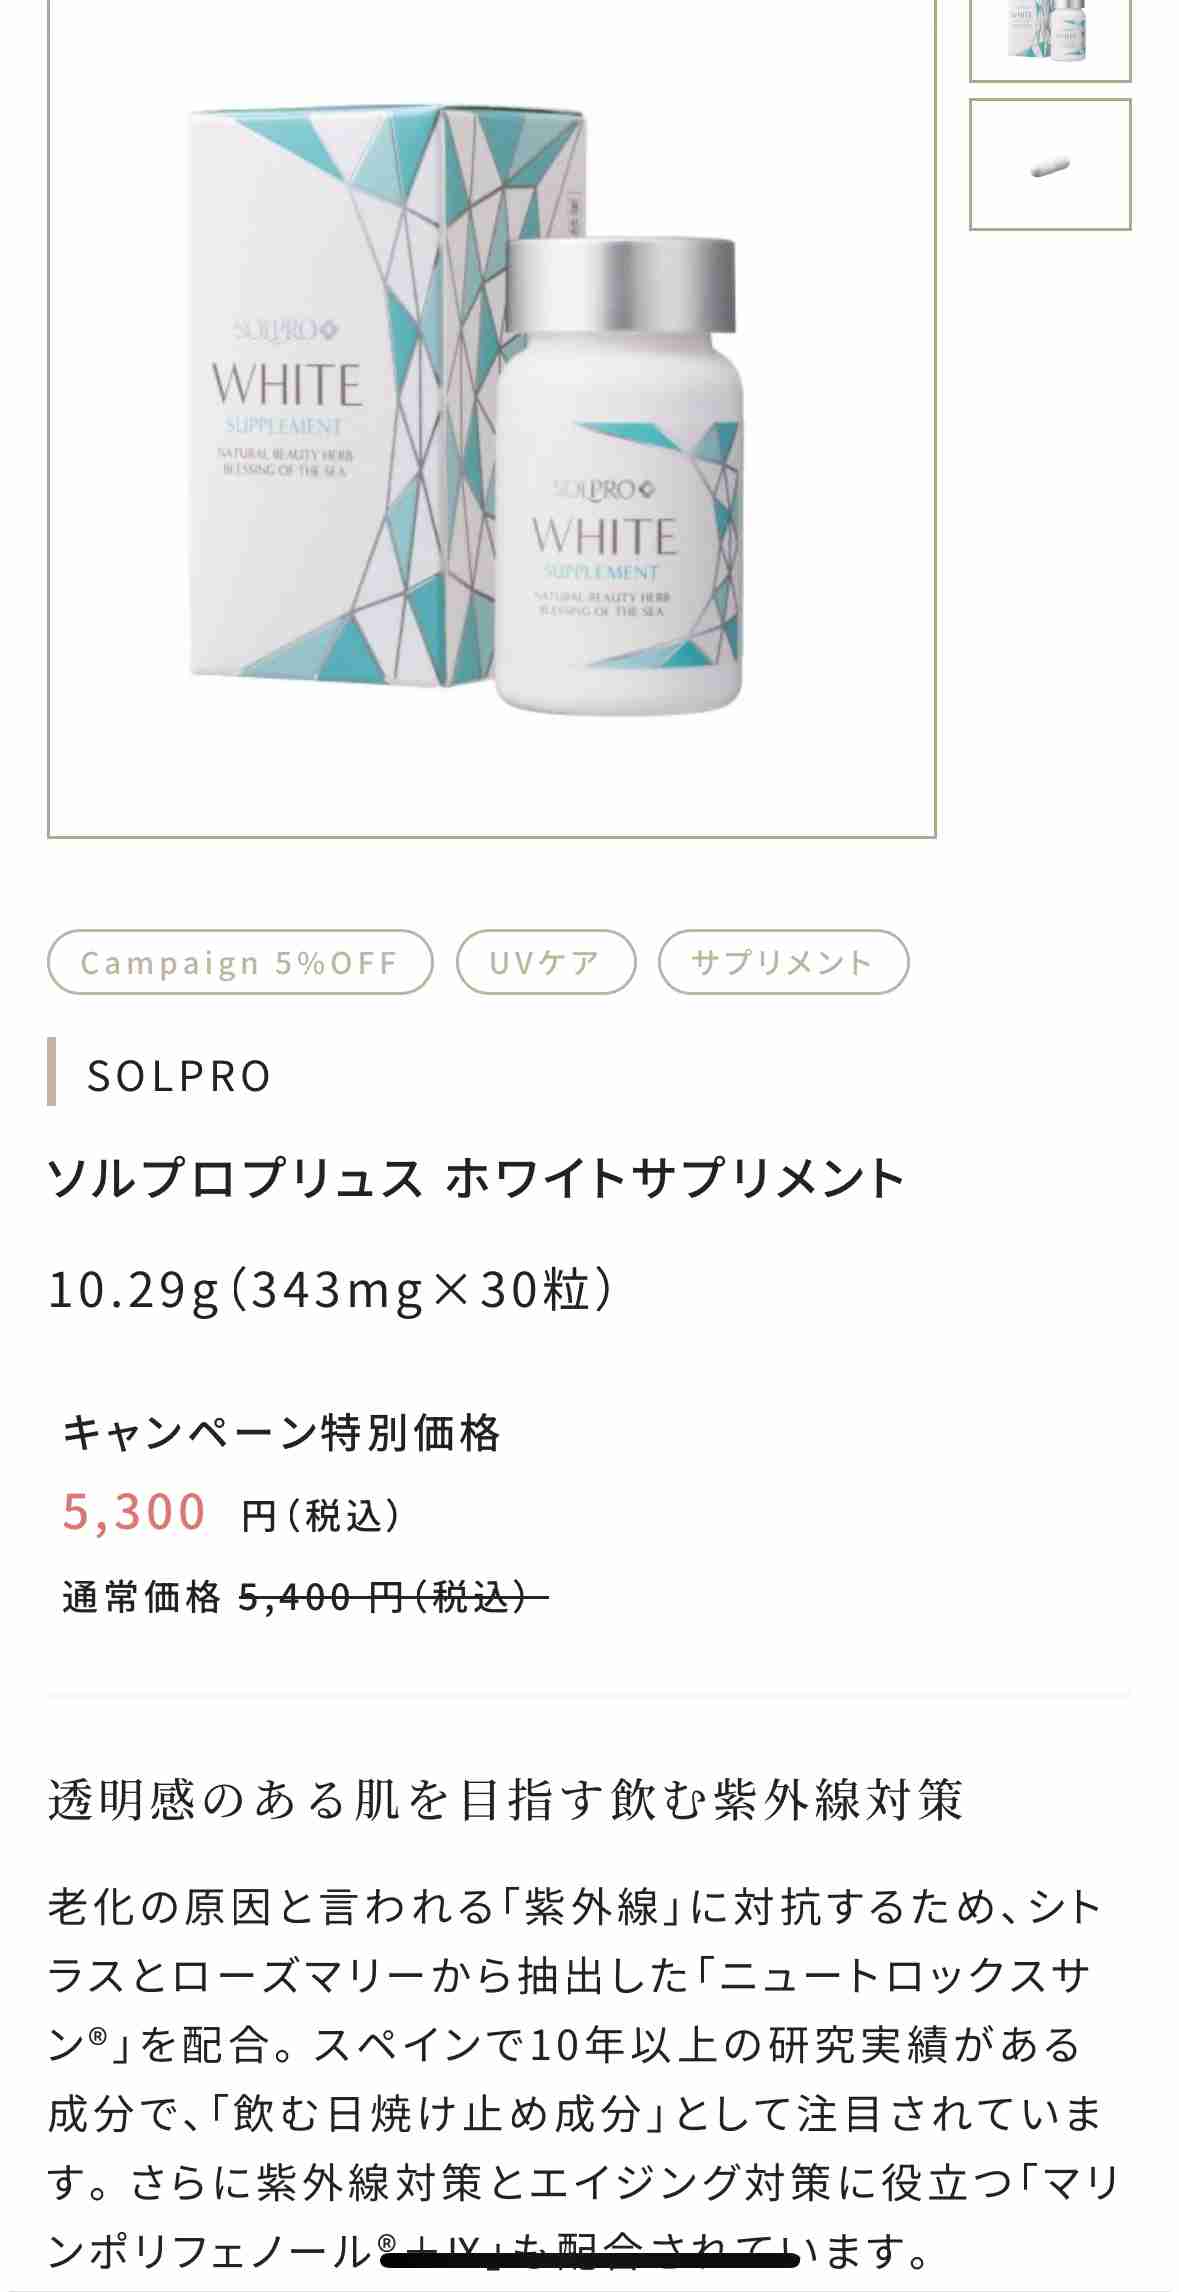Tap the heading 透明感のある肌を目指す飲む紫外線対策
This screenshot has width=1179, height=2292.
506,1800
